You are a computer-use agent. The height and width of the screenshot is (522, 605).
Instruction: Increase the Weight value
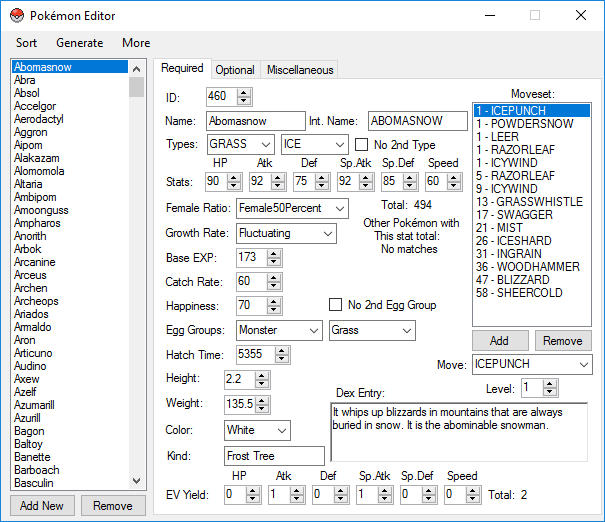(263, 399)
